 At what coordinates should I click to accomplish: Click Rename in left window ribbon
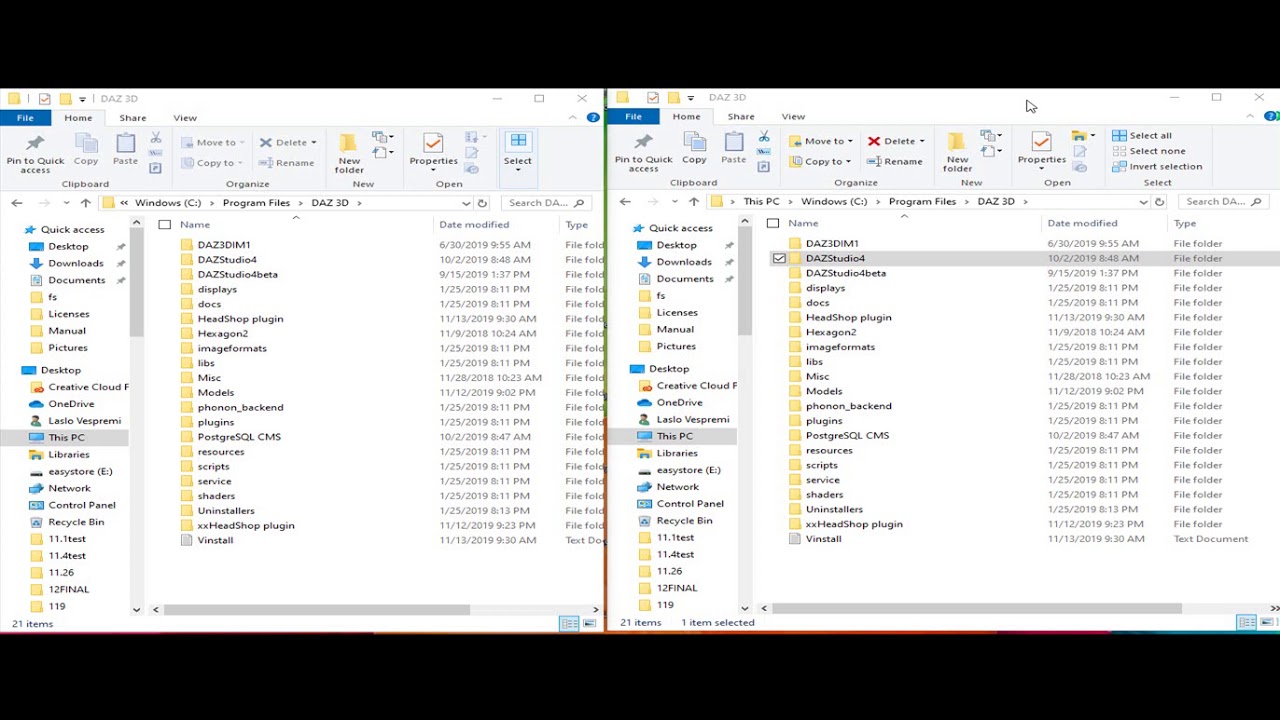pyautogui.click(x=287, y=162)
